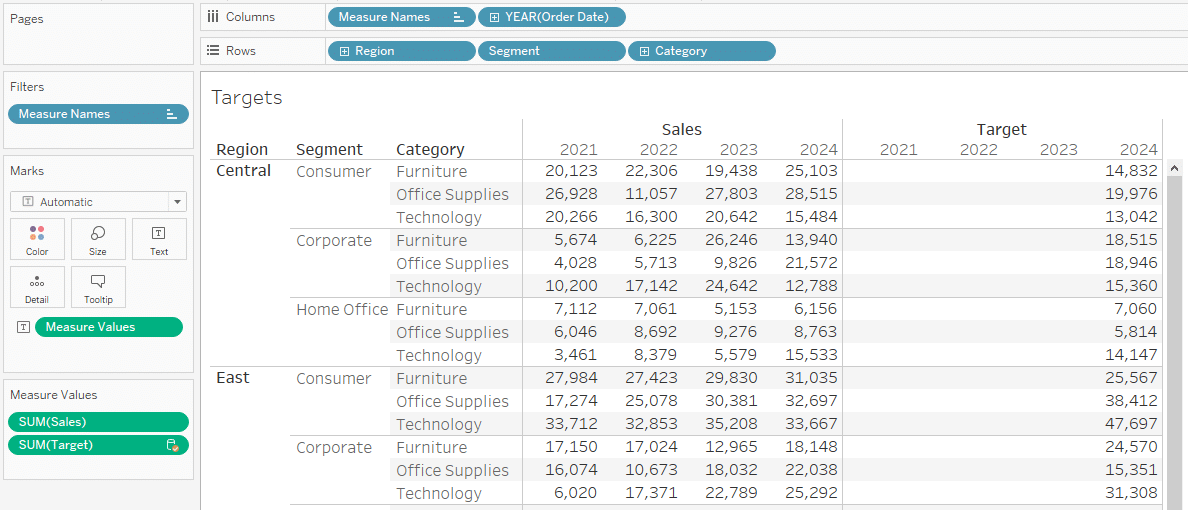Open the Tooltip marks card

pyautogui.click(x=98, y=287)
